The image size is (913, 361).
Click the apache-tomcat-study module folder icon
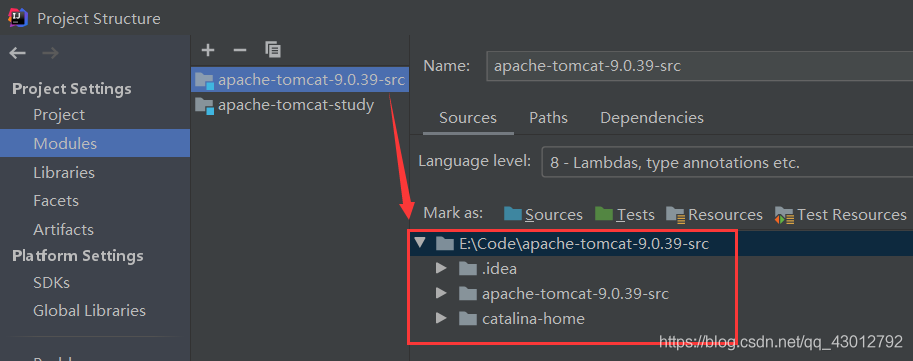click(204, 106)
